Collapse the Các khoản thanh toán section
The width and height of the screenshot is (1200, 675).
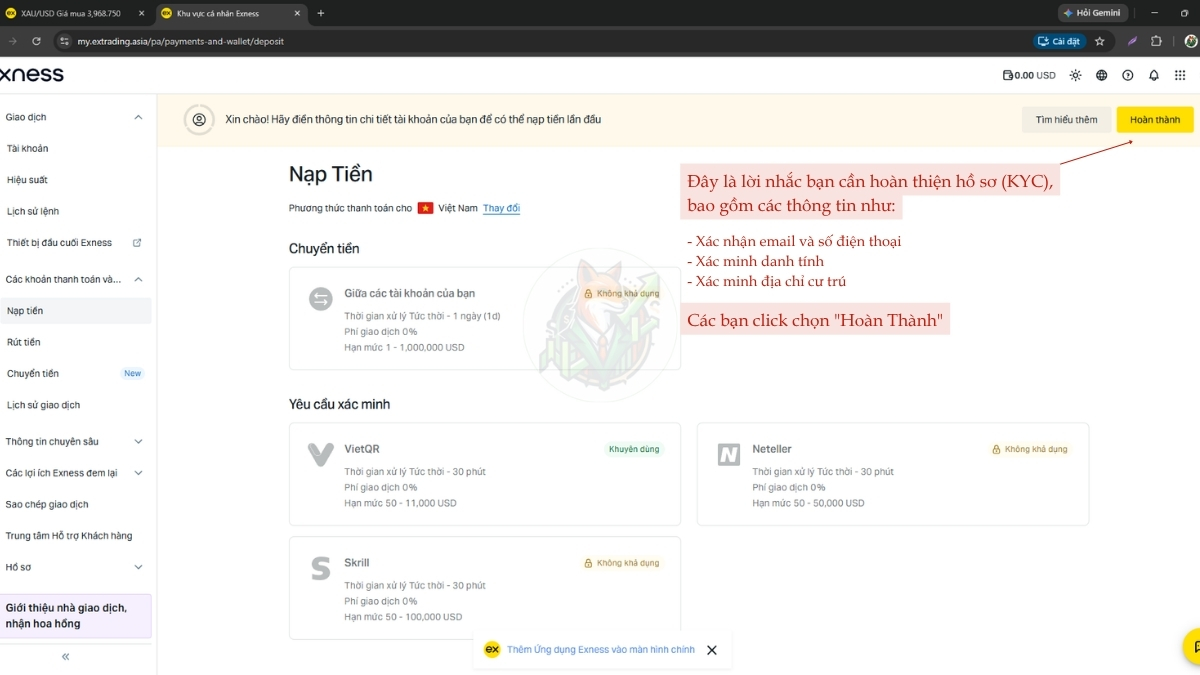pos(138,279)
